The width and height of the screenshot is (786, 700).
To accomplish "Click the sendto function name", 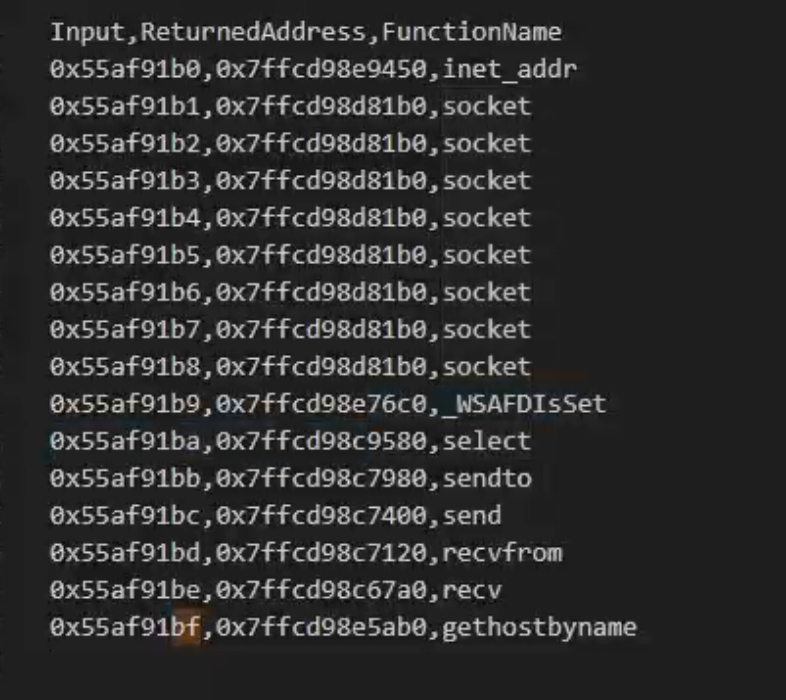I will point(487,478).
